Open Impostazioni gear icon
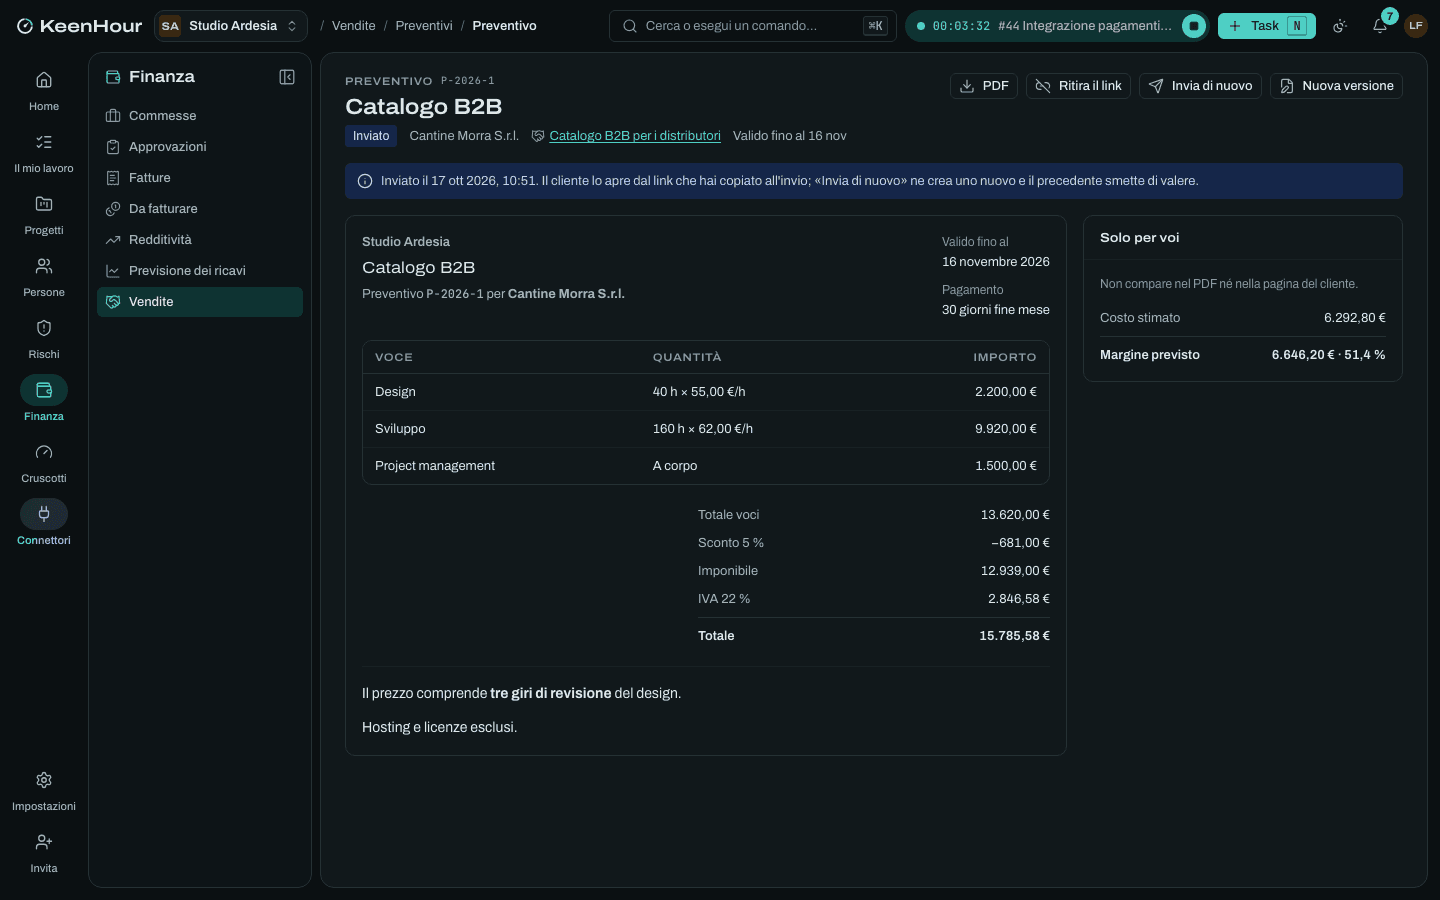 (x=44, y=780)
